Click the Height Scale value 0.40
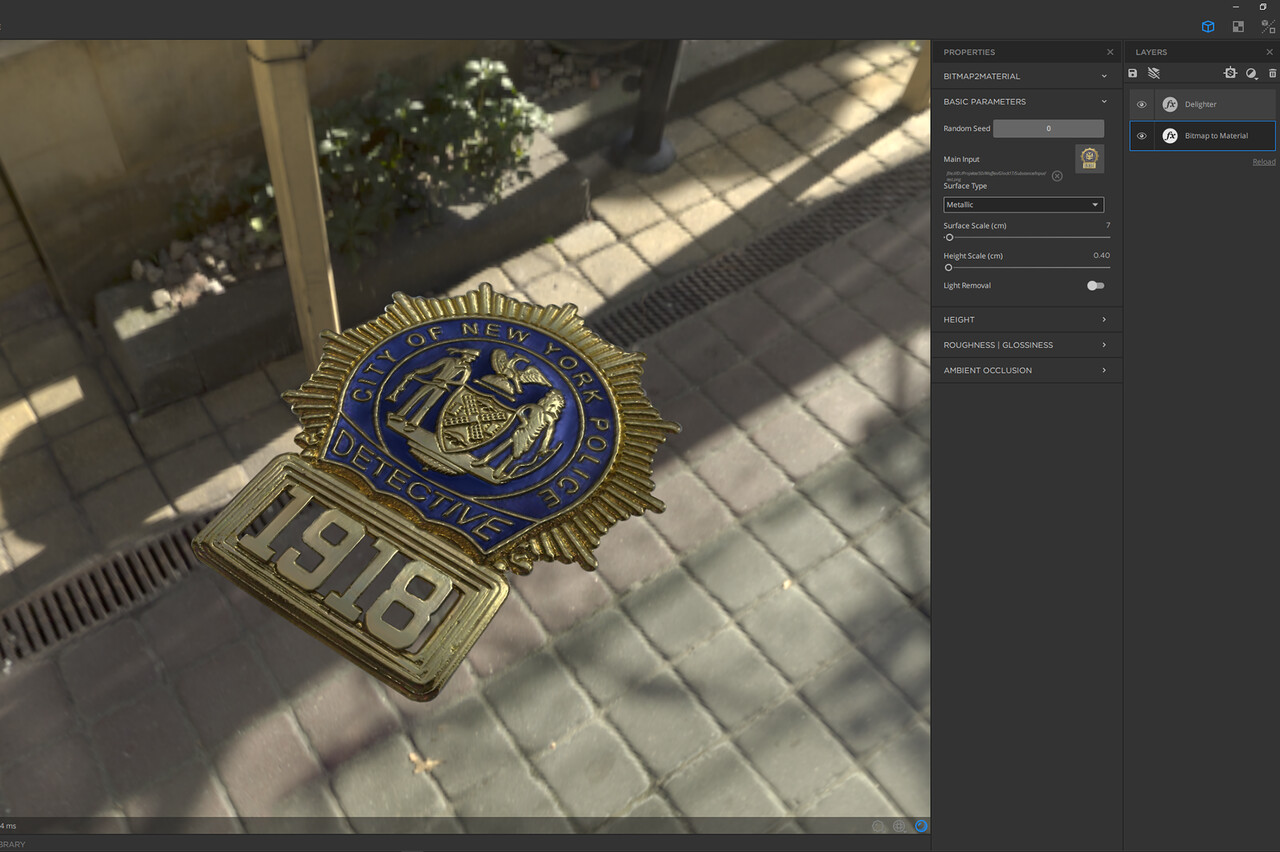The width and height of the screenshot is (1280, 852). [x=1101, y=255]
